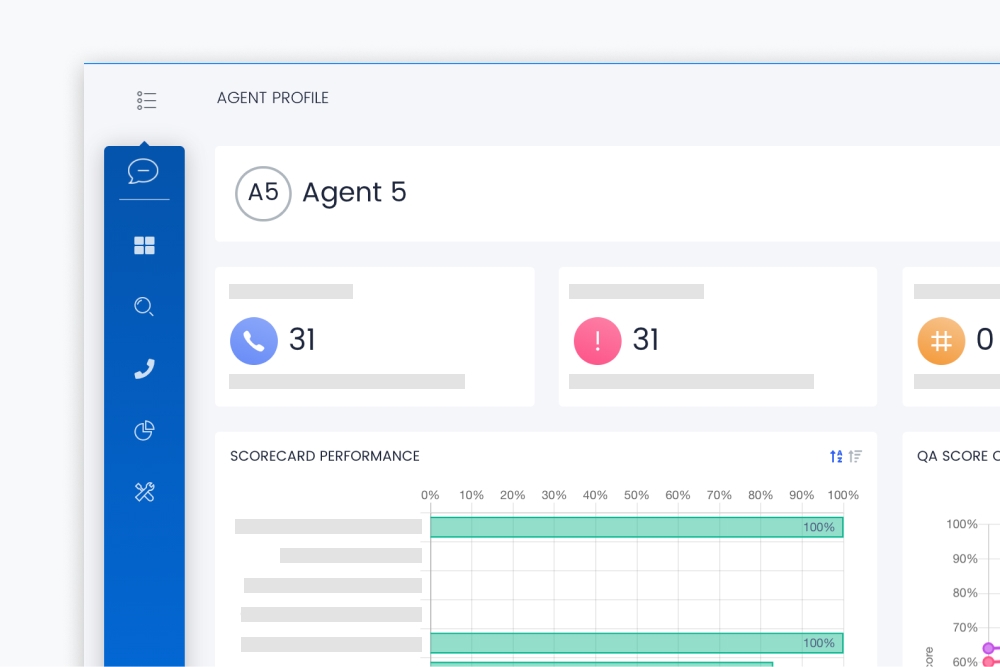This screenshot has height=667, width=1000.
Task: Click the pink exclamation badge icon
Action: tap(598, 341)
